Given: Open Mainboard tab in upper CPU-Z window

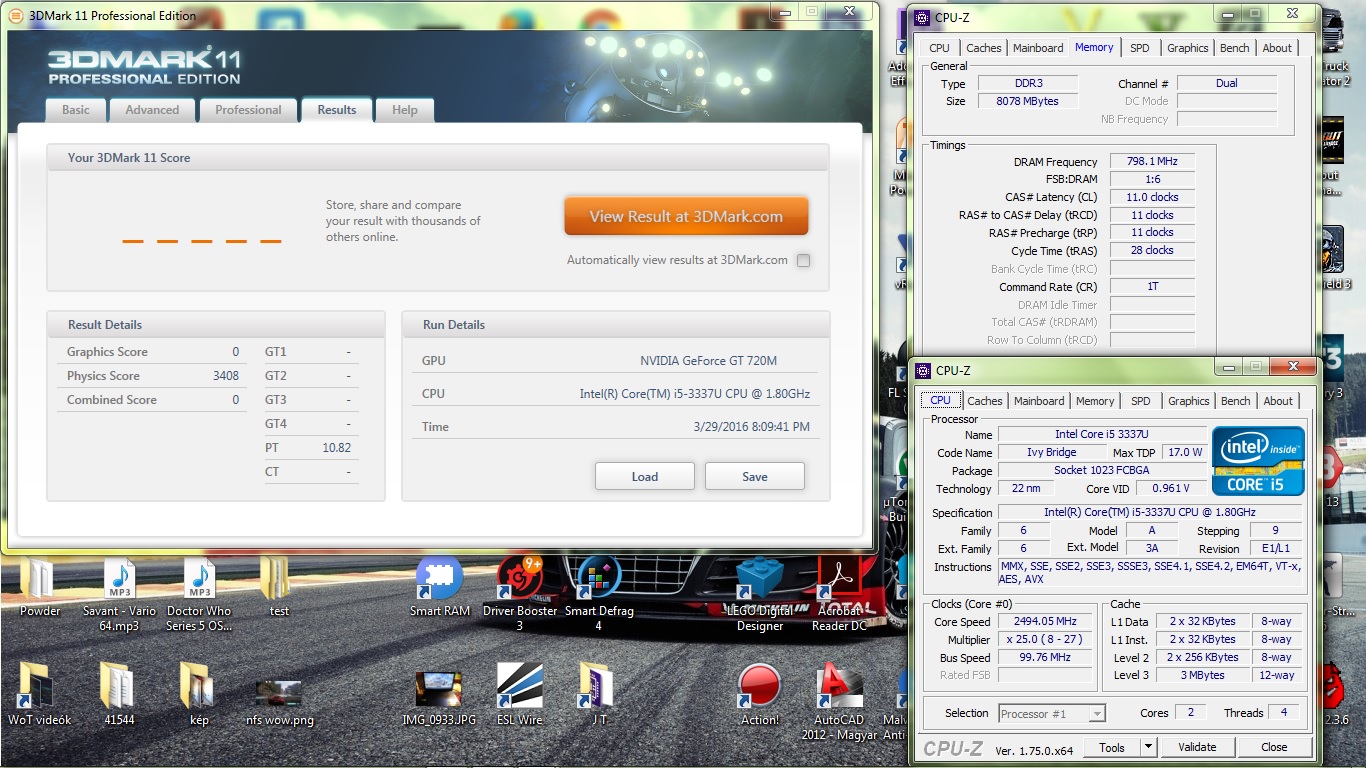Looking at the screenshot, I should [x=1038, y=48].
